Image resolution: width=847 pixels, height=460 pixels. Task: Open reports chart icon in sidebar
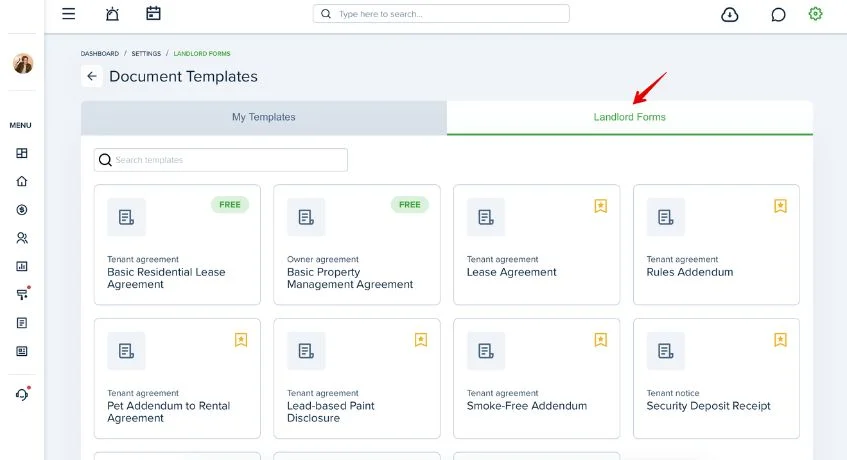[x=22, y=266]
